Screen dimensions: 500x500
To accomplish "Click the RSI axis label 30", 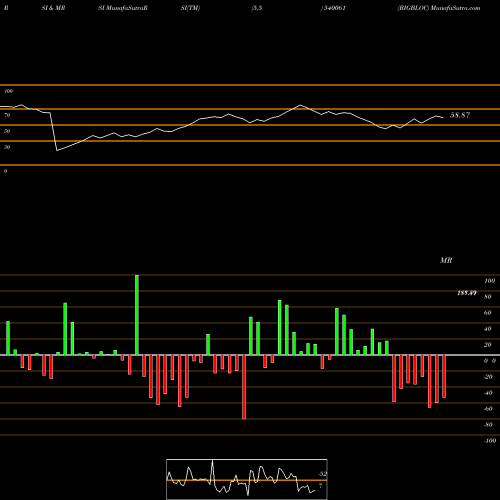I will pos(7,147).
